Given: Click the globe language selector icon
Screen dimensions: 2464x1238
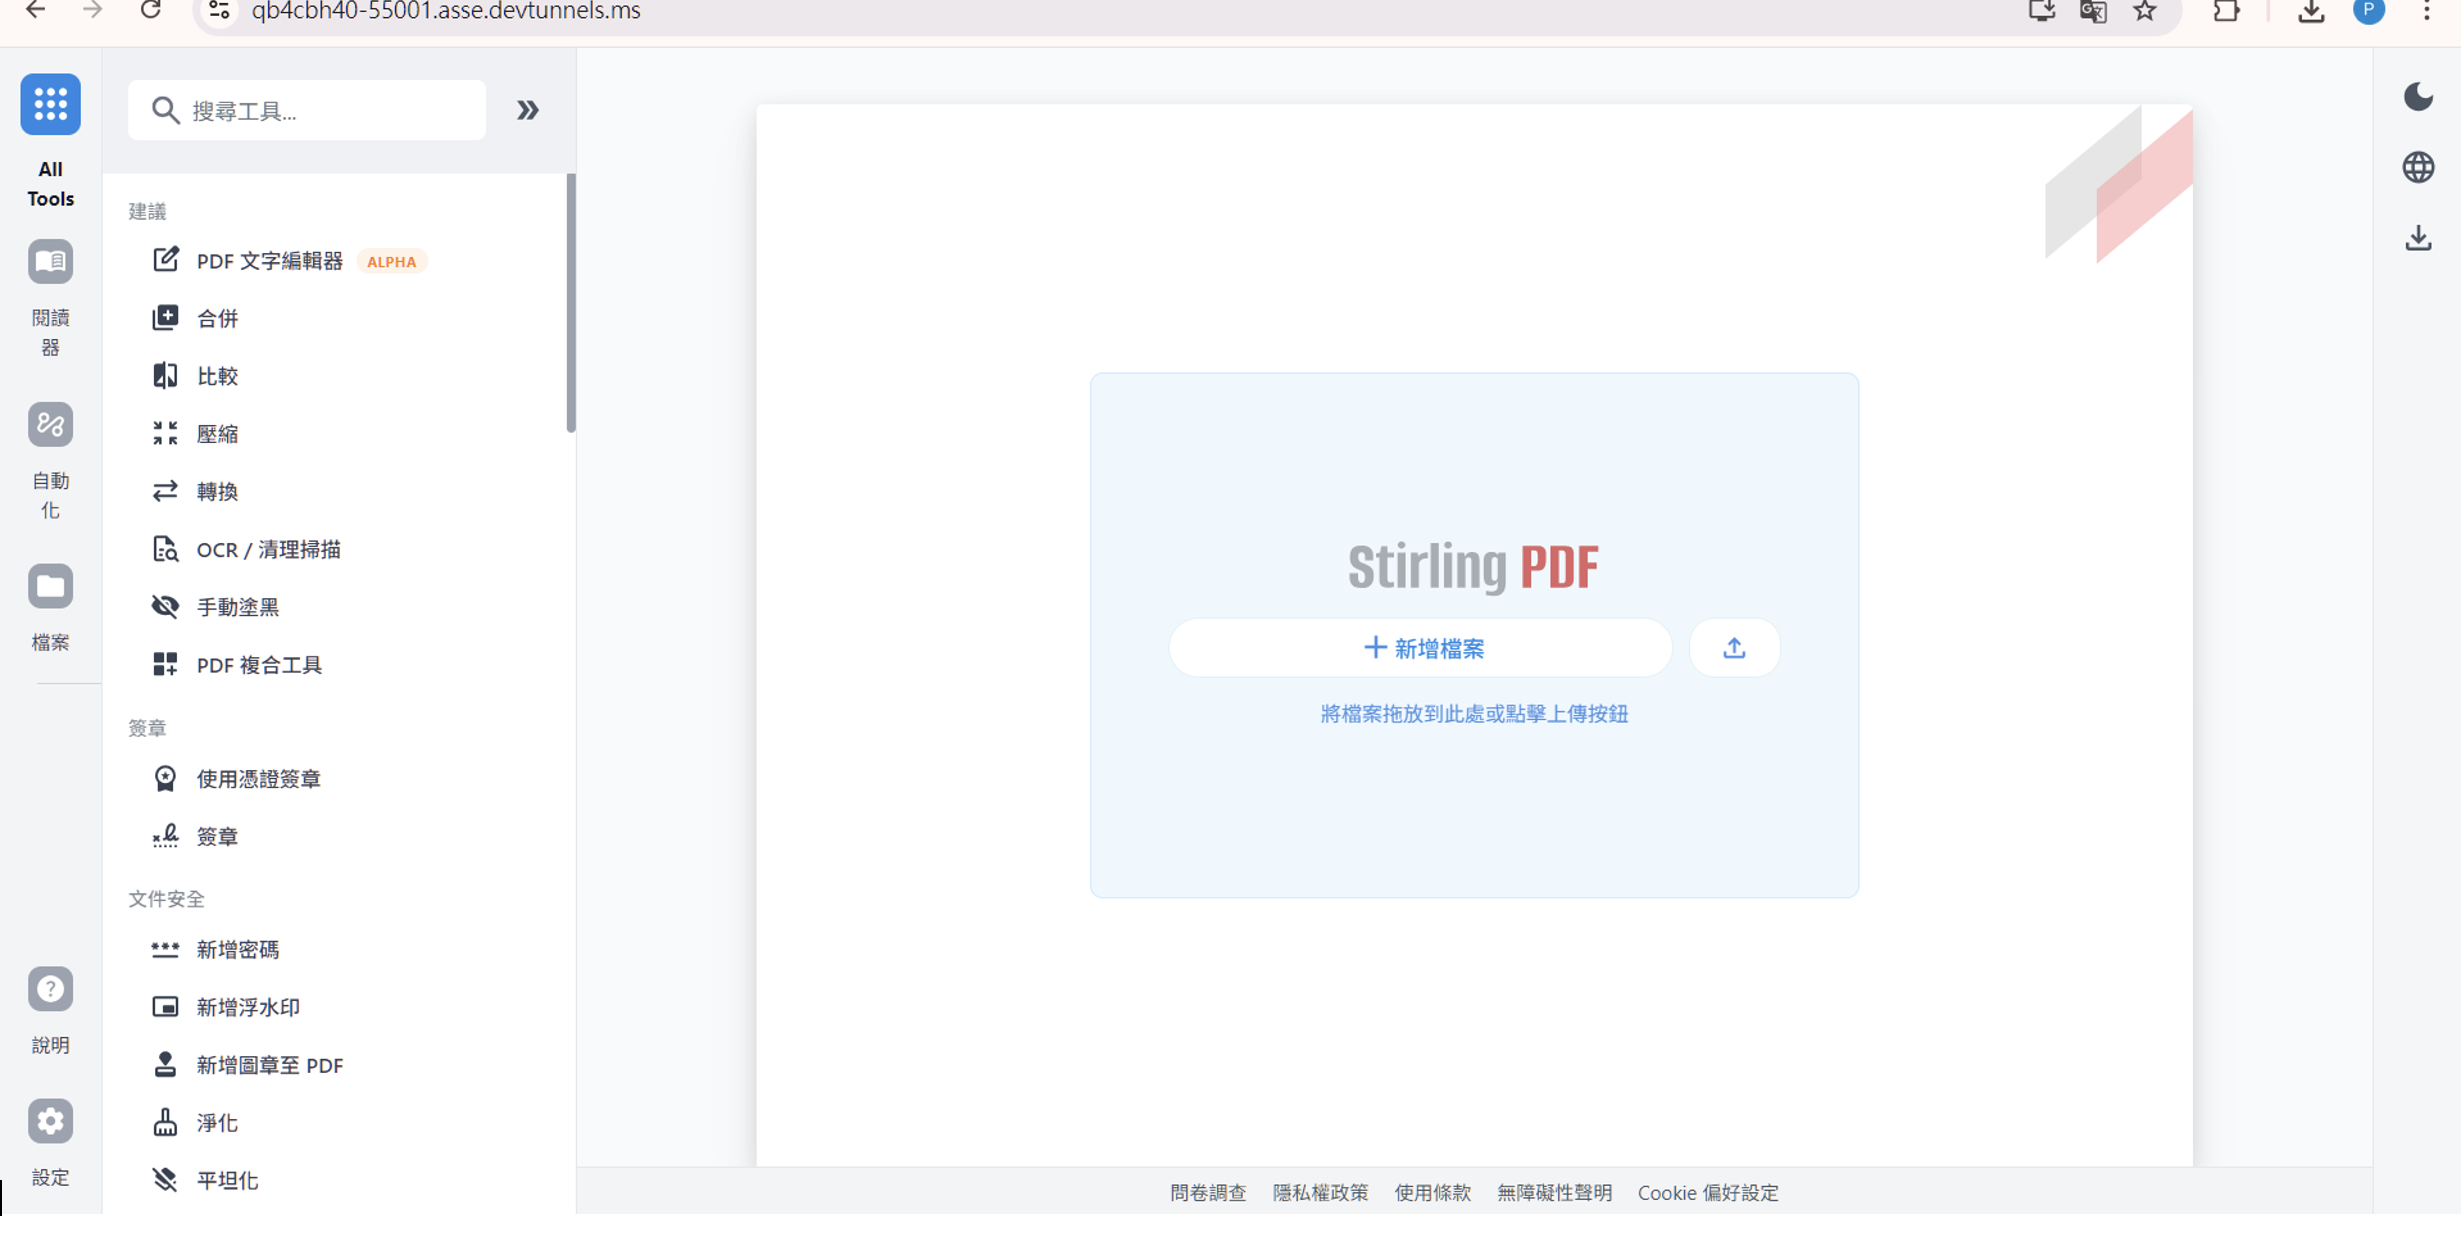Looking at the screenshot, I should point(2420,168).
